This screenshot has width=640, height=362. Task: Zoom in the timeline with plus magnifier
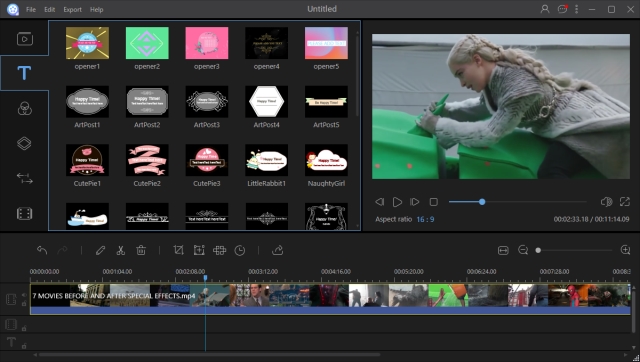(625, 250)
